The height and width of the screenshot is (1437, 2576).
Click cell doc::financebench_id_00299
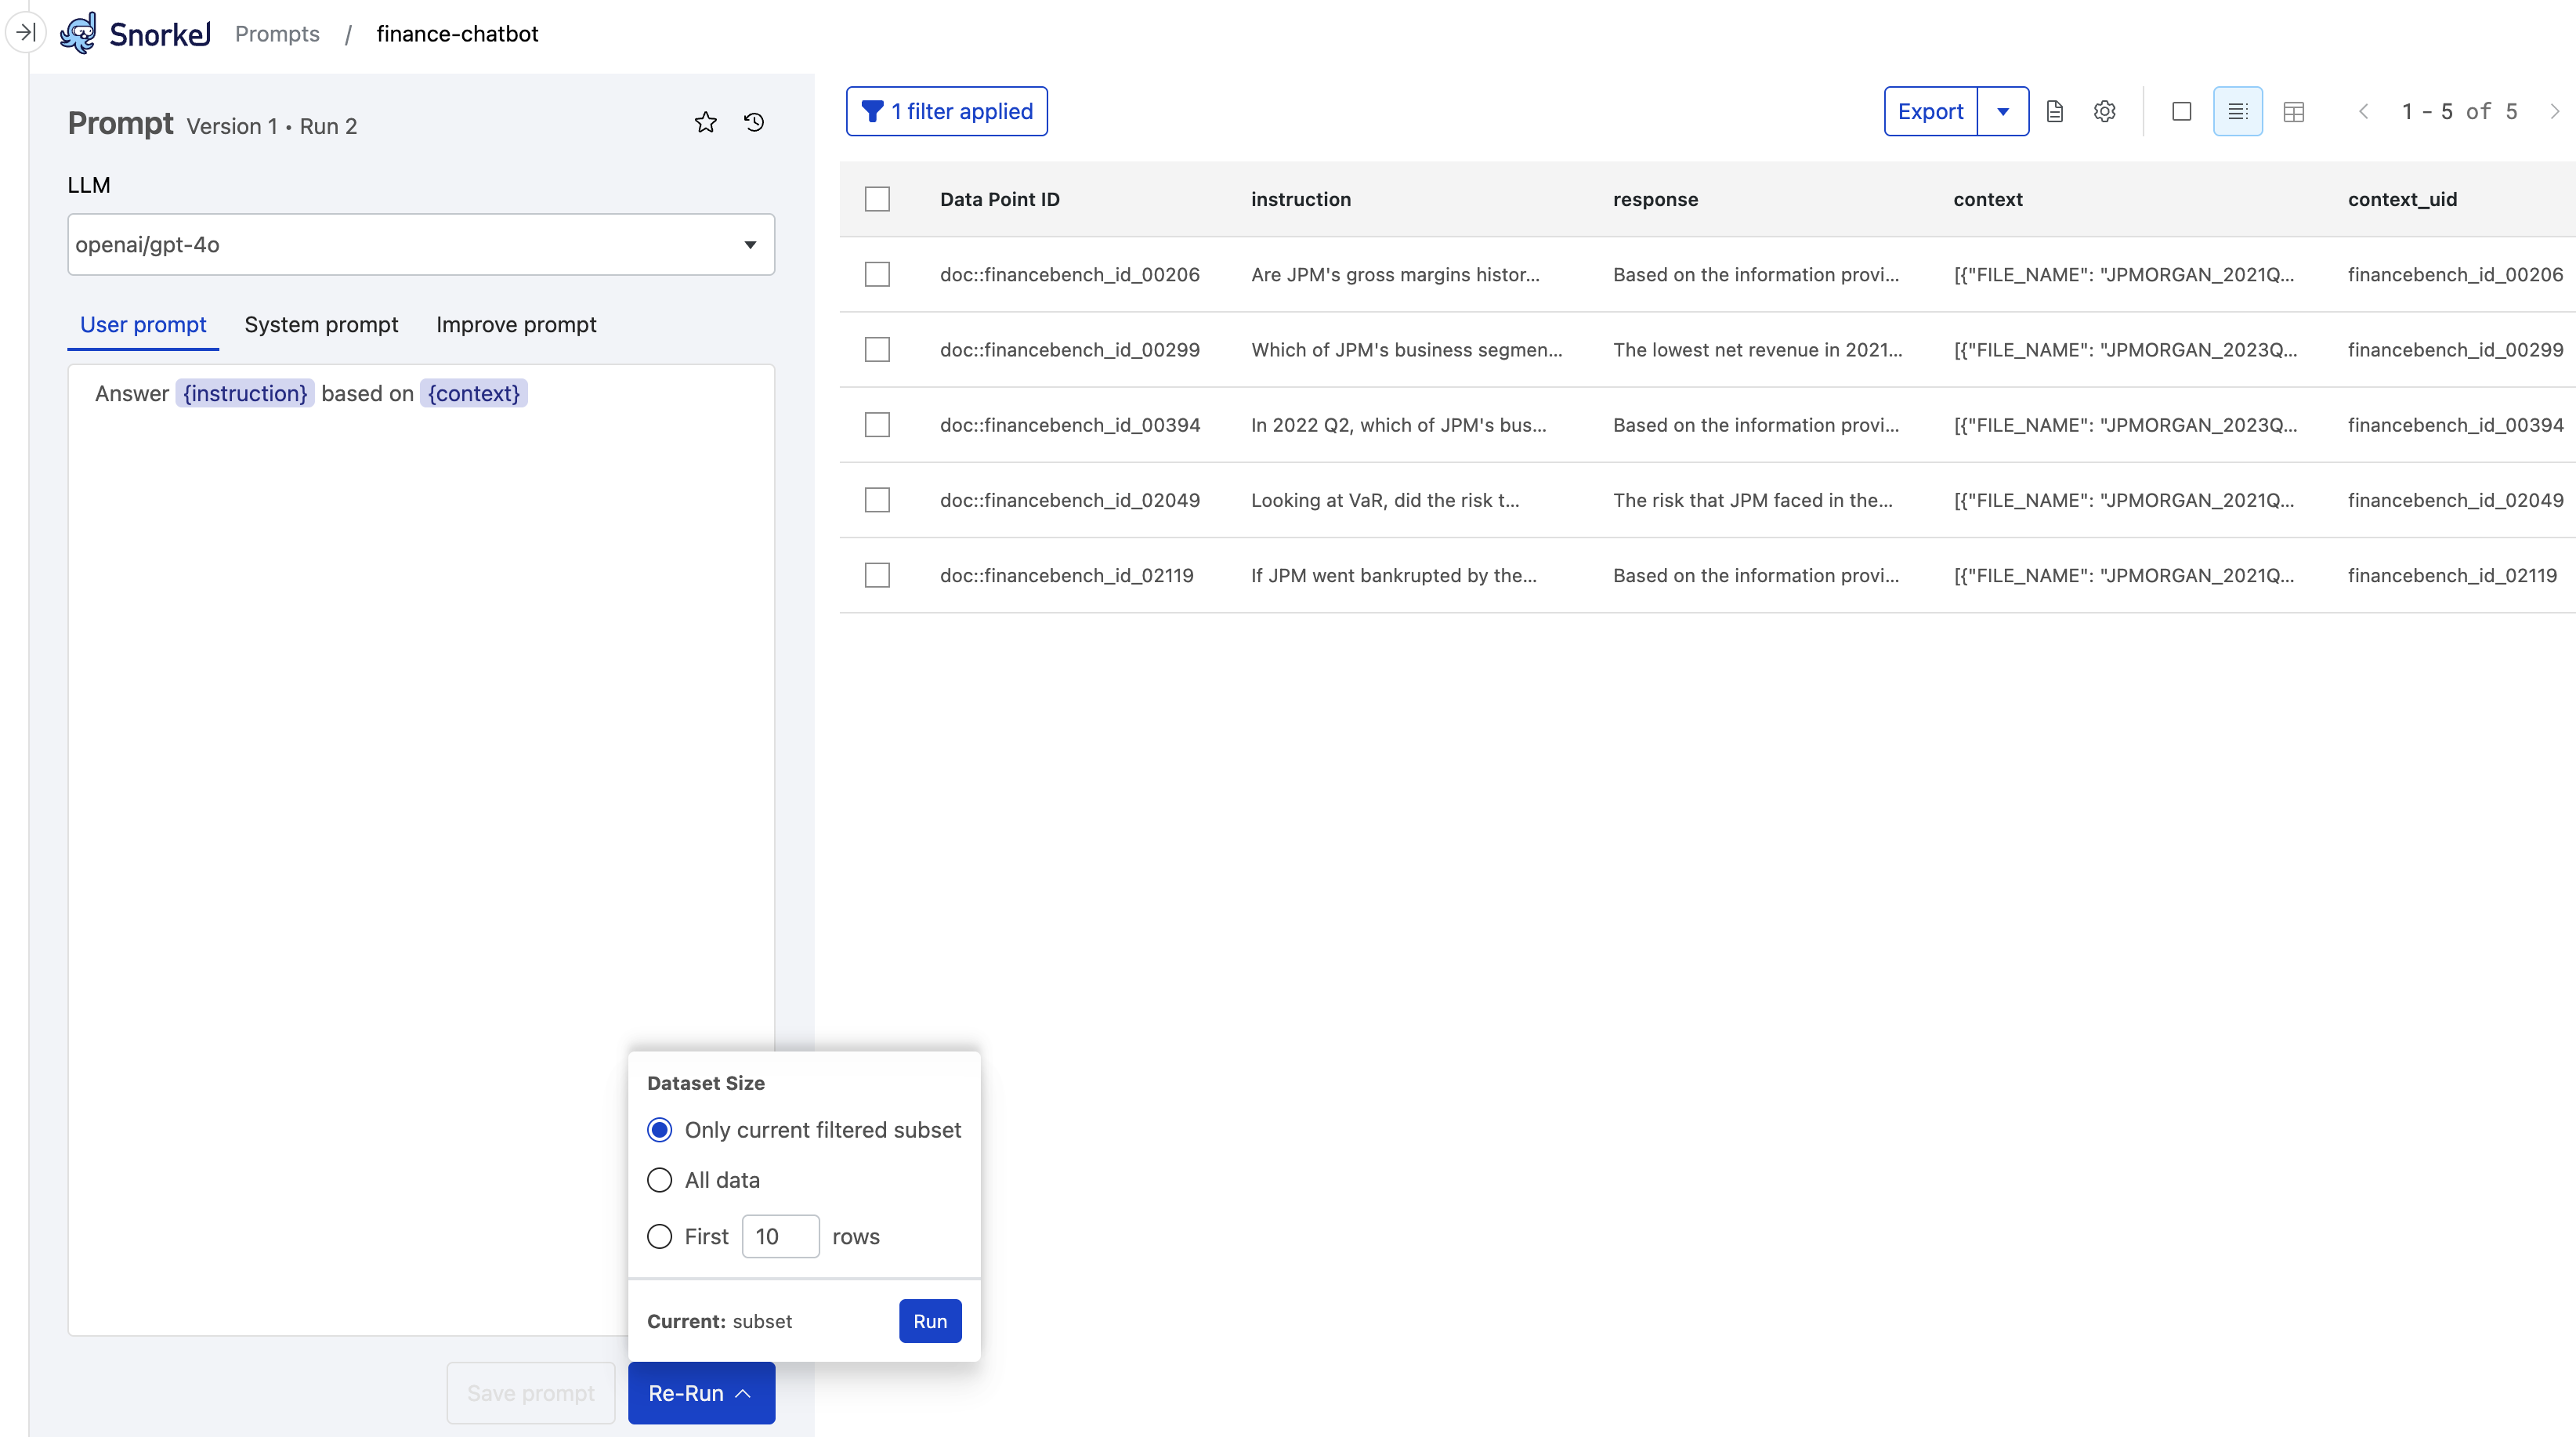(1070, 349)
